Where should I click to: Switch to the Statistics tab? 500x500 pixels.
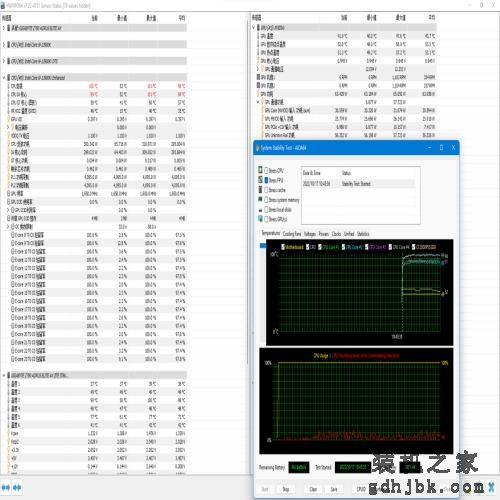[363, 234]
